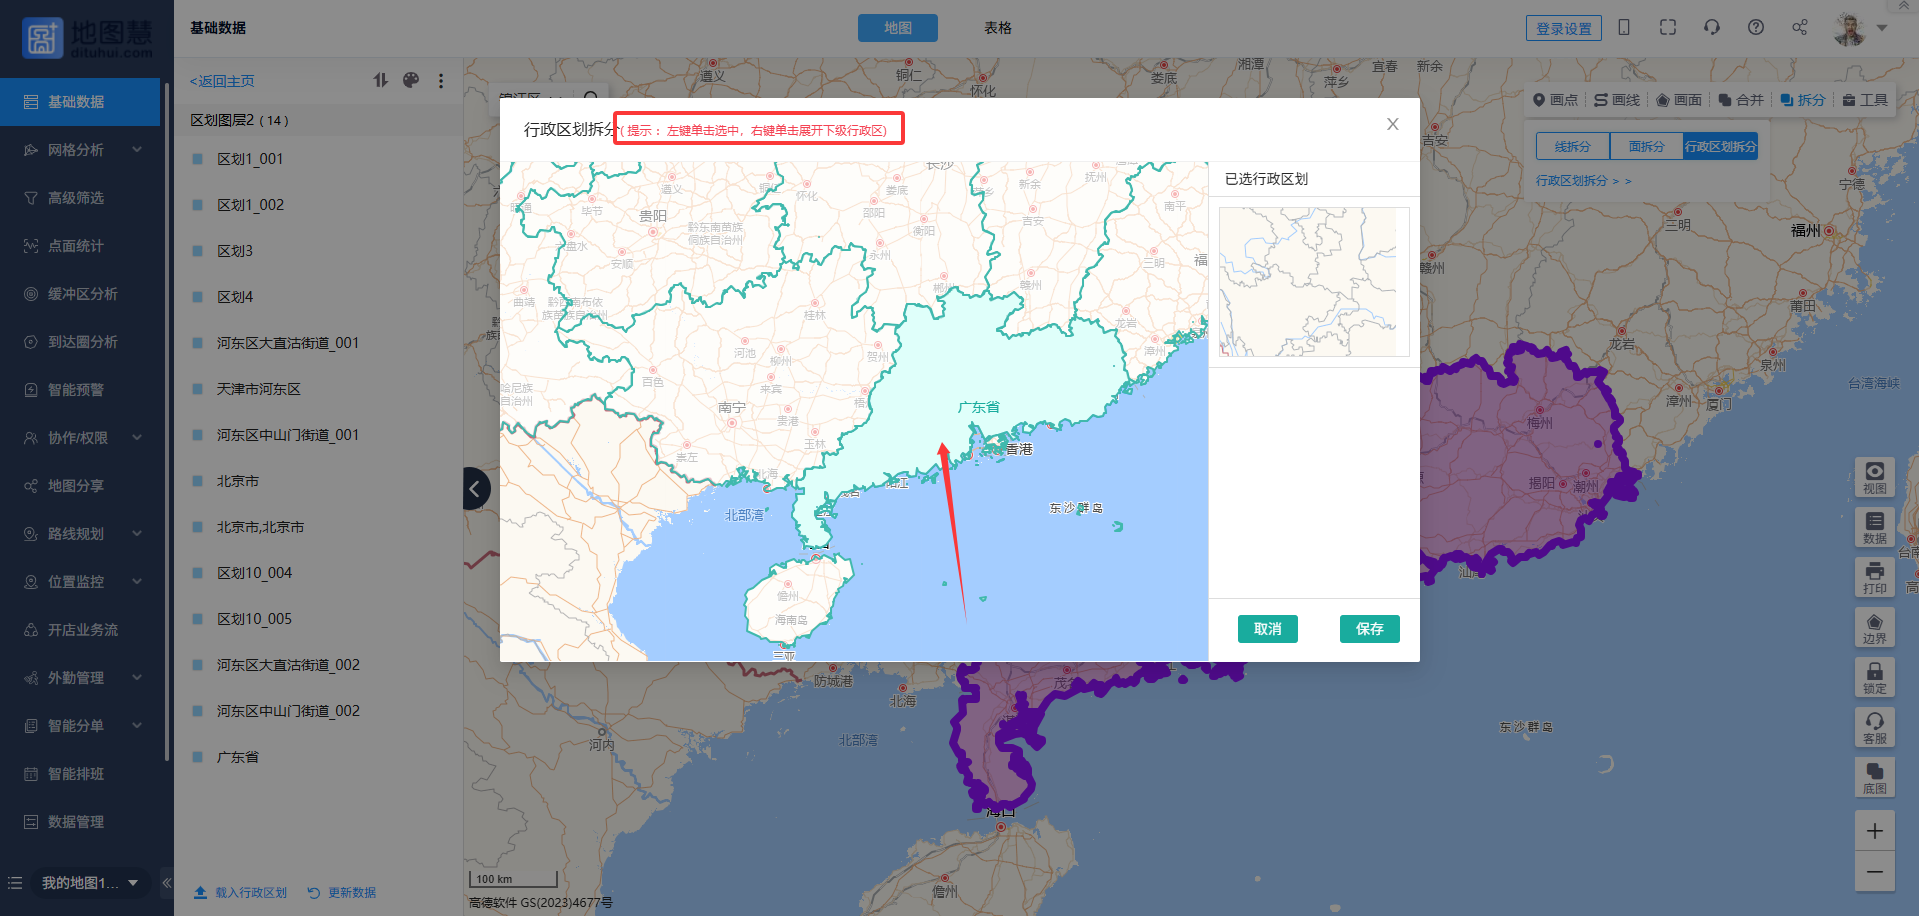This screenshot has width=1919, height=916.
Task: Toggle the 区划1_001 layer checkbox
Action: [198, 159]
